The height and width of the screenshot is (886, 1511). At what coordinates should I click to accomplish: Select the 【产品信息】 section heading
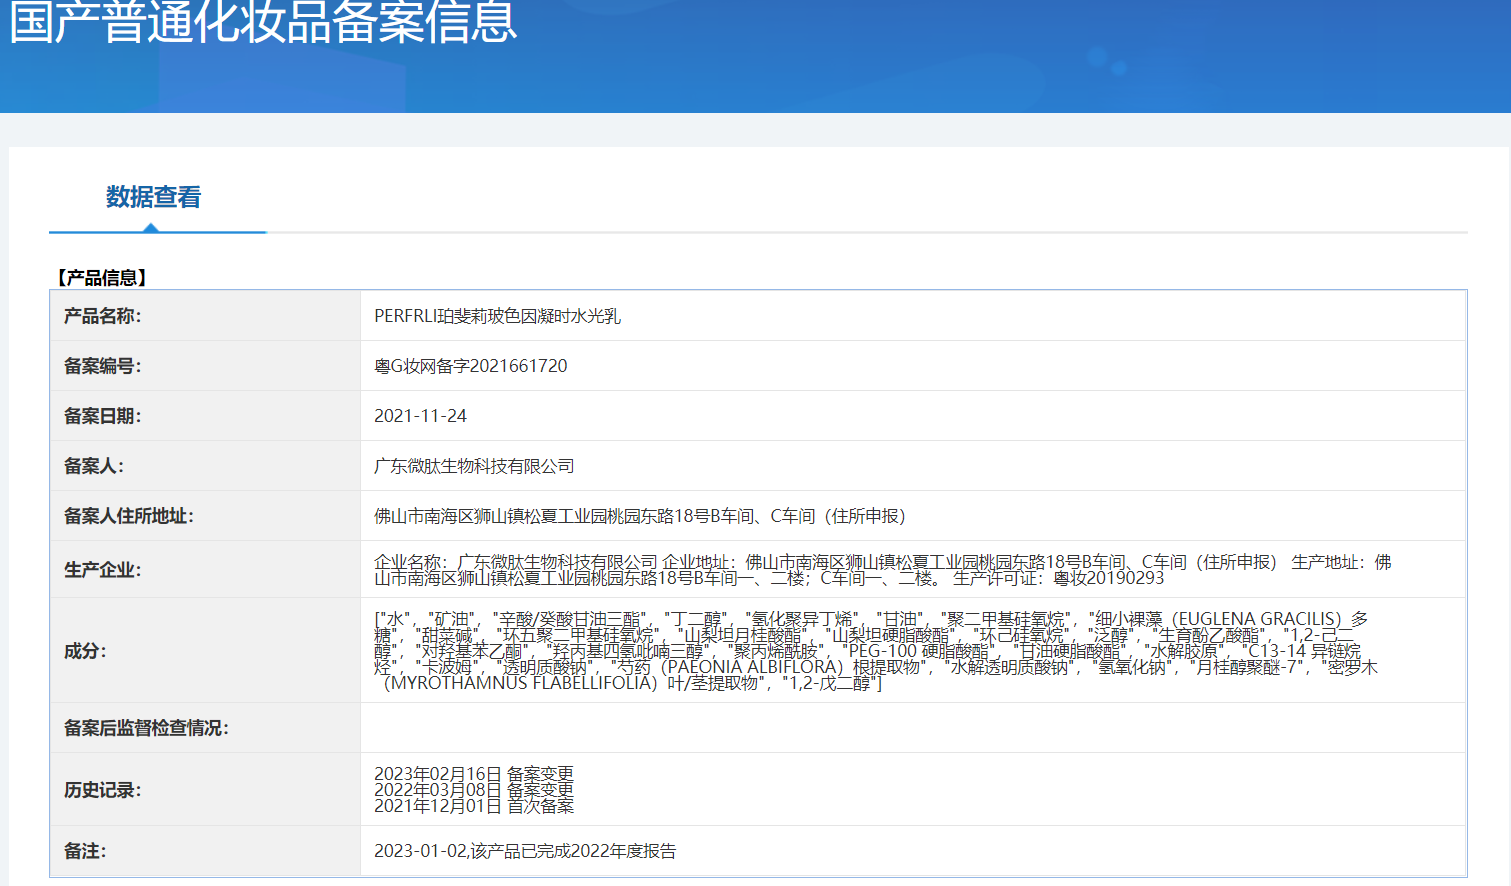(102, 278)
